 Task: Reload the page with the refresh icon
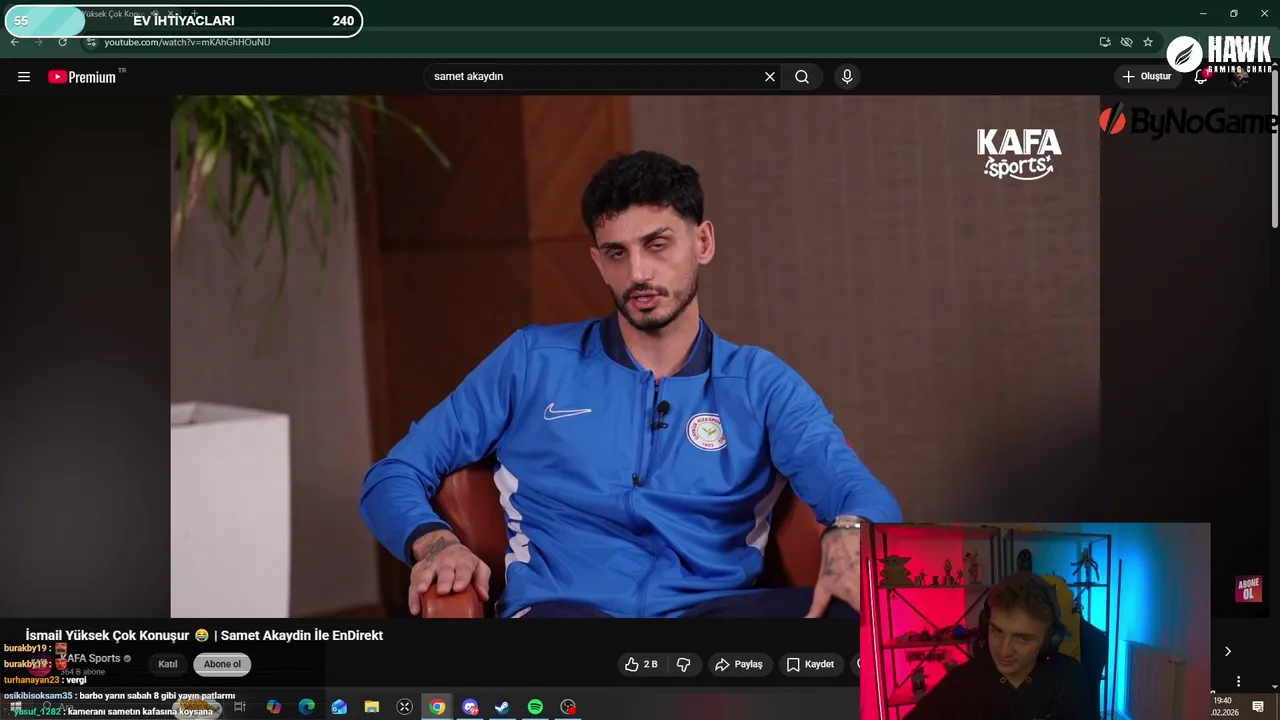[63, 42]
